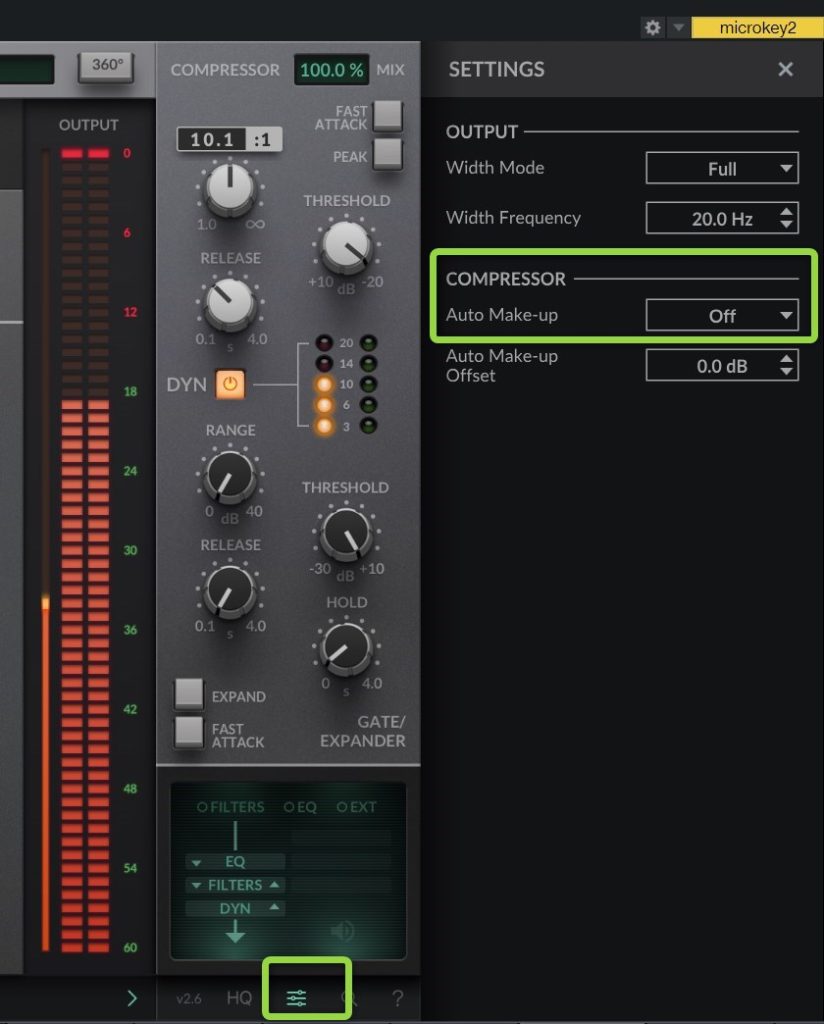Image resolution: width=824 pixels, height=1024 pixels.
Task: Click the compressor ratio value field
Action: (213, 140)
